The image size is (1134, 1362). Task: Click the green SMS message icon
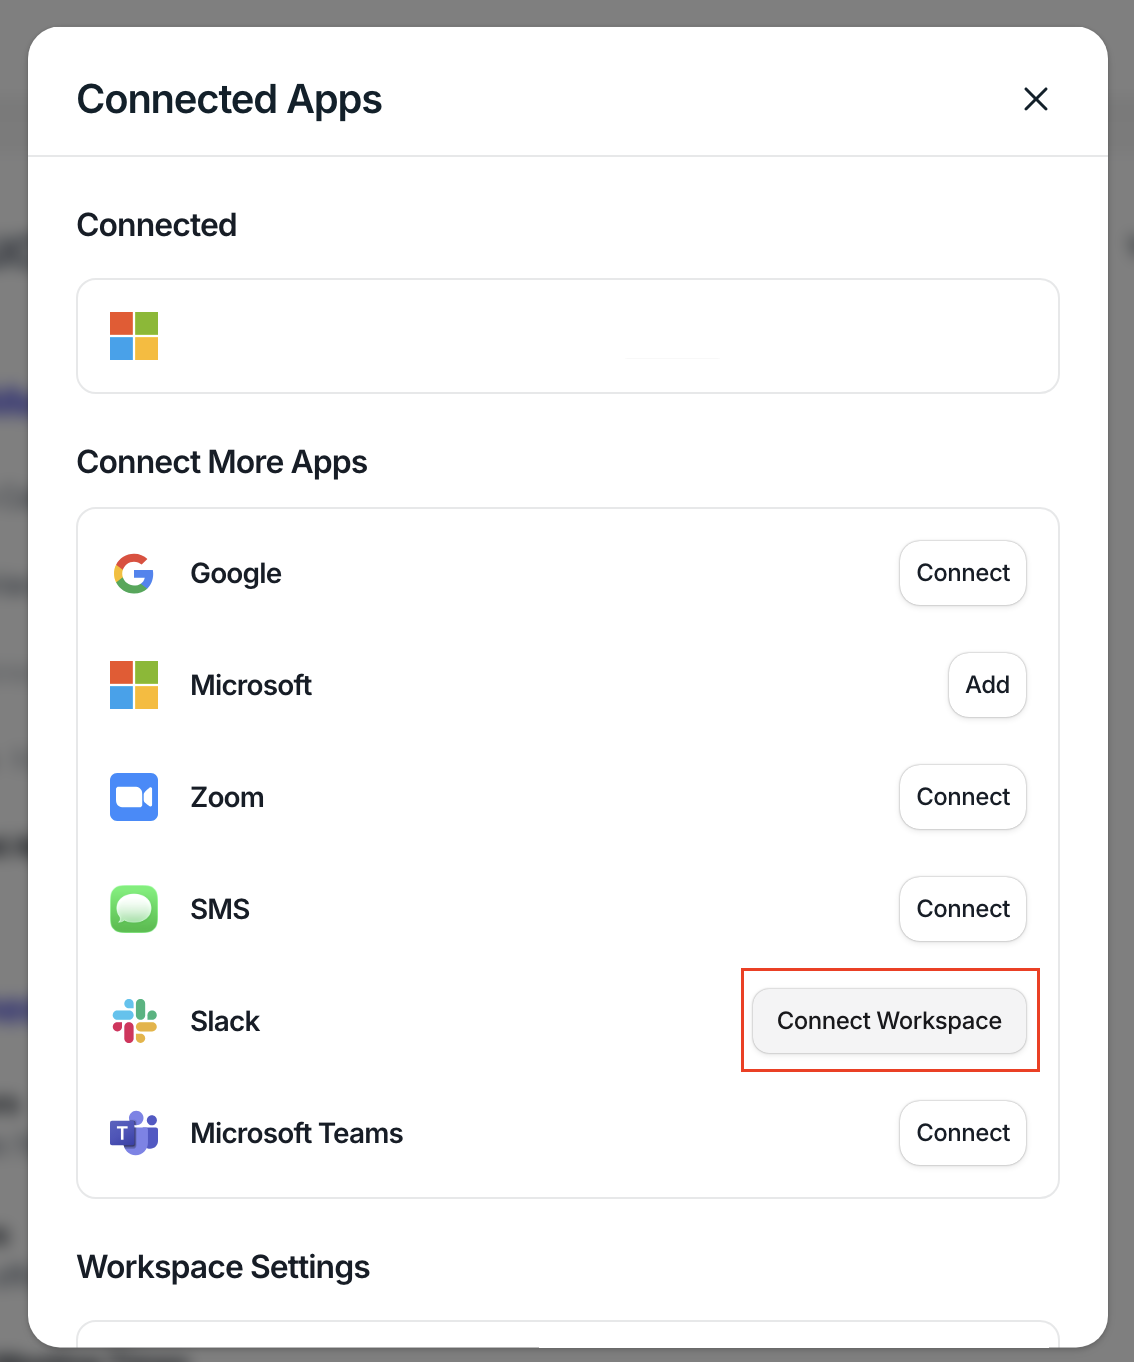click(134, 909)
